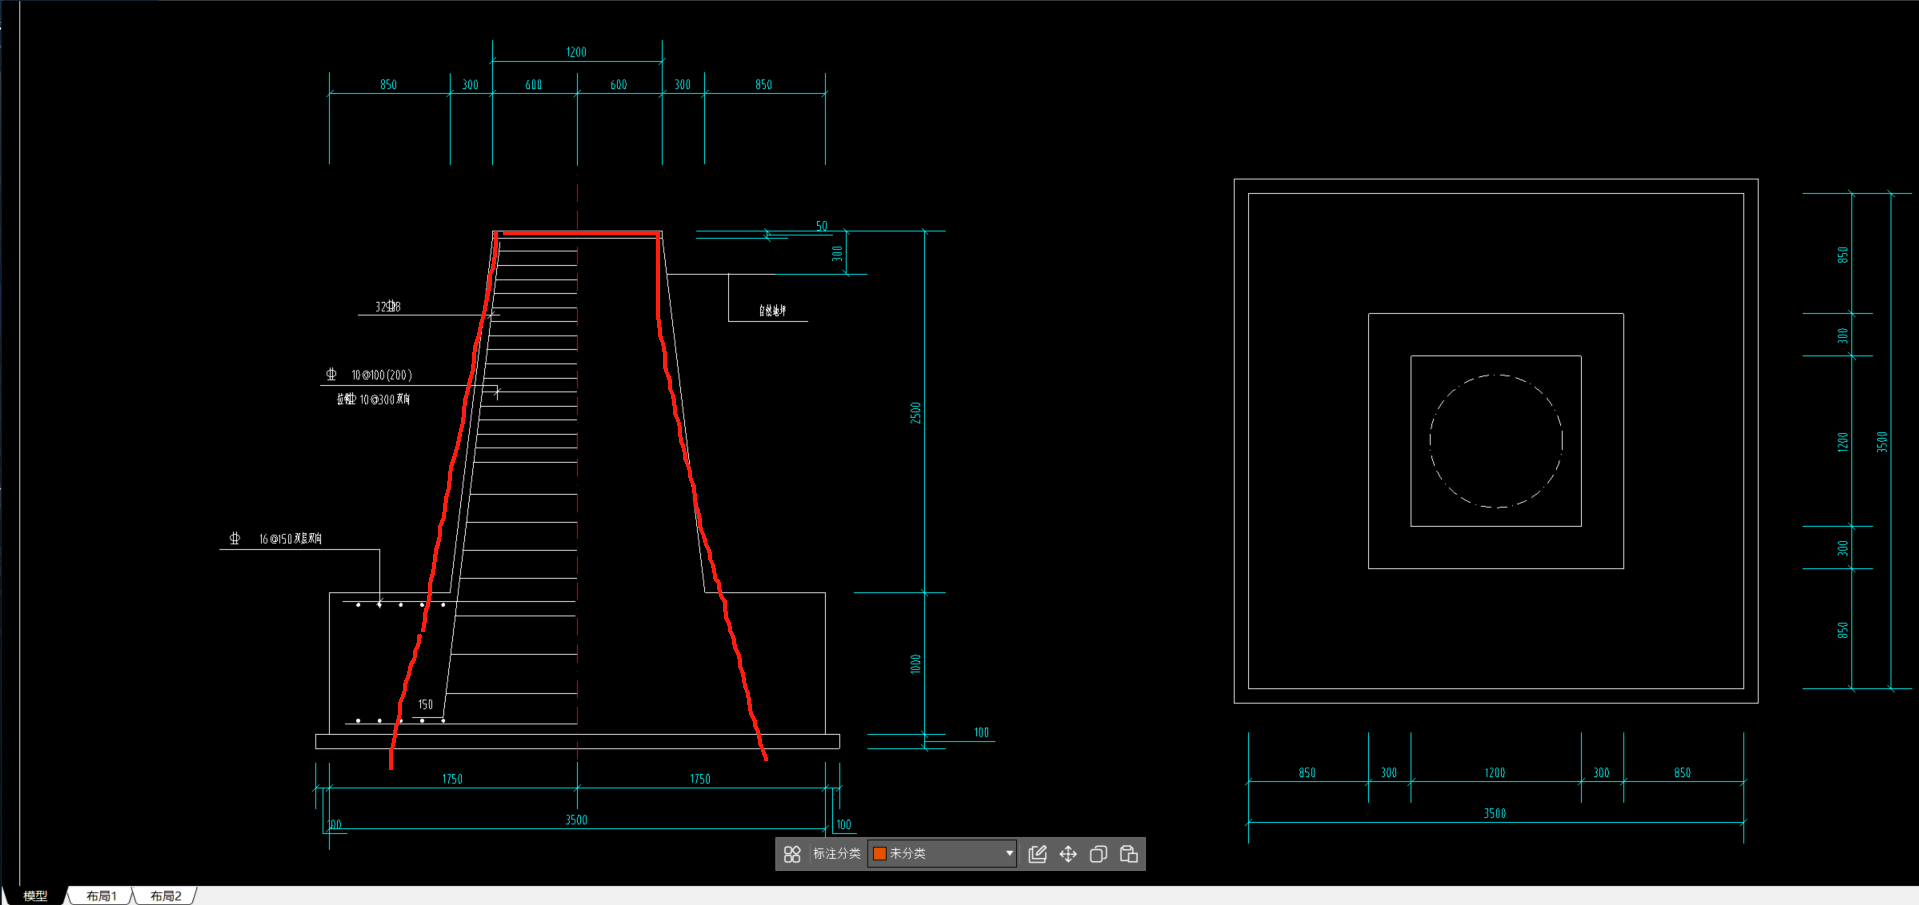Image resolution: width=1919 pixels, height=905 pixels.
Task: Select the 50 dimension text
Action: click(x=822, y=226)
